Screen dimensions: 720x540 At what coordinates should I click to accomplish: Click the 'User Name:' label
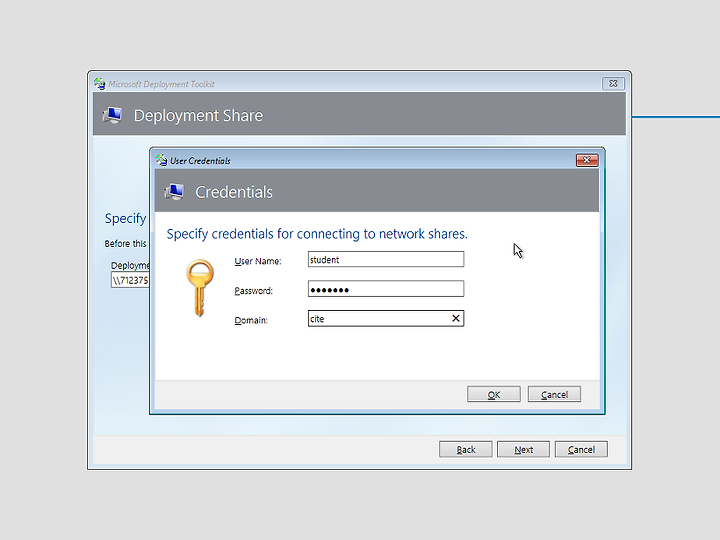[x=258, y=261]
